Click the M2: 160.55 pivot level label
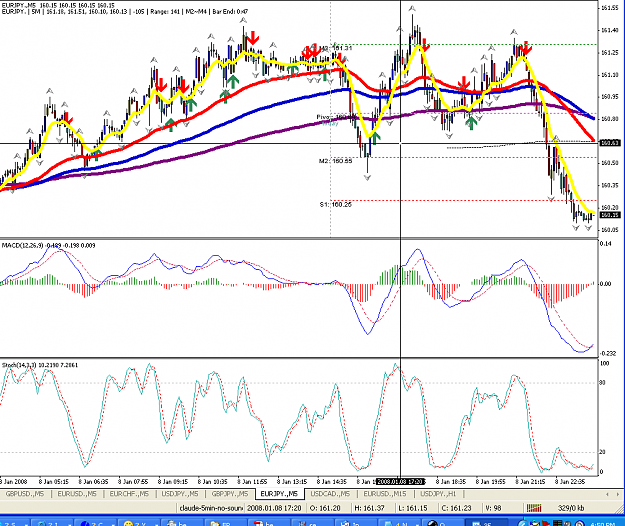 pos(336,161)
